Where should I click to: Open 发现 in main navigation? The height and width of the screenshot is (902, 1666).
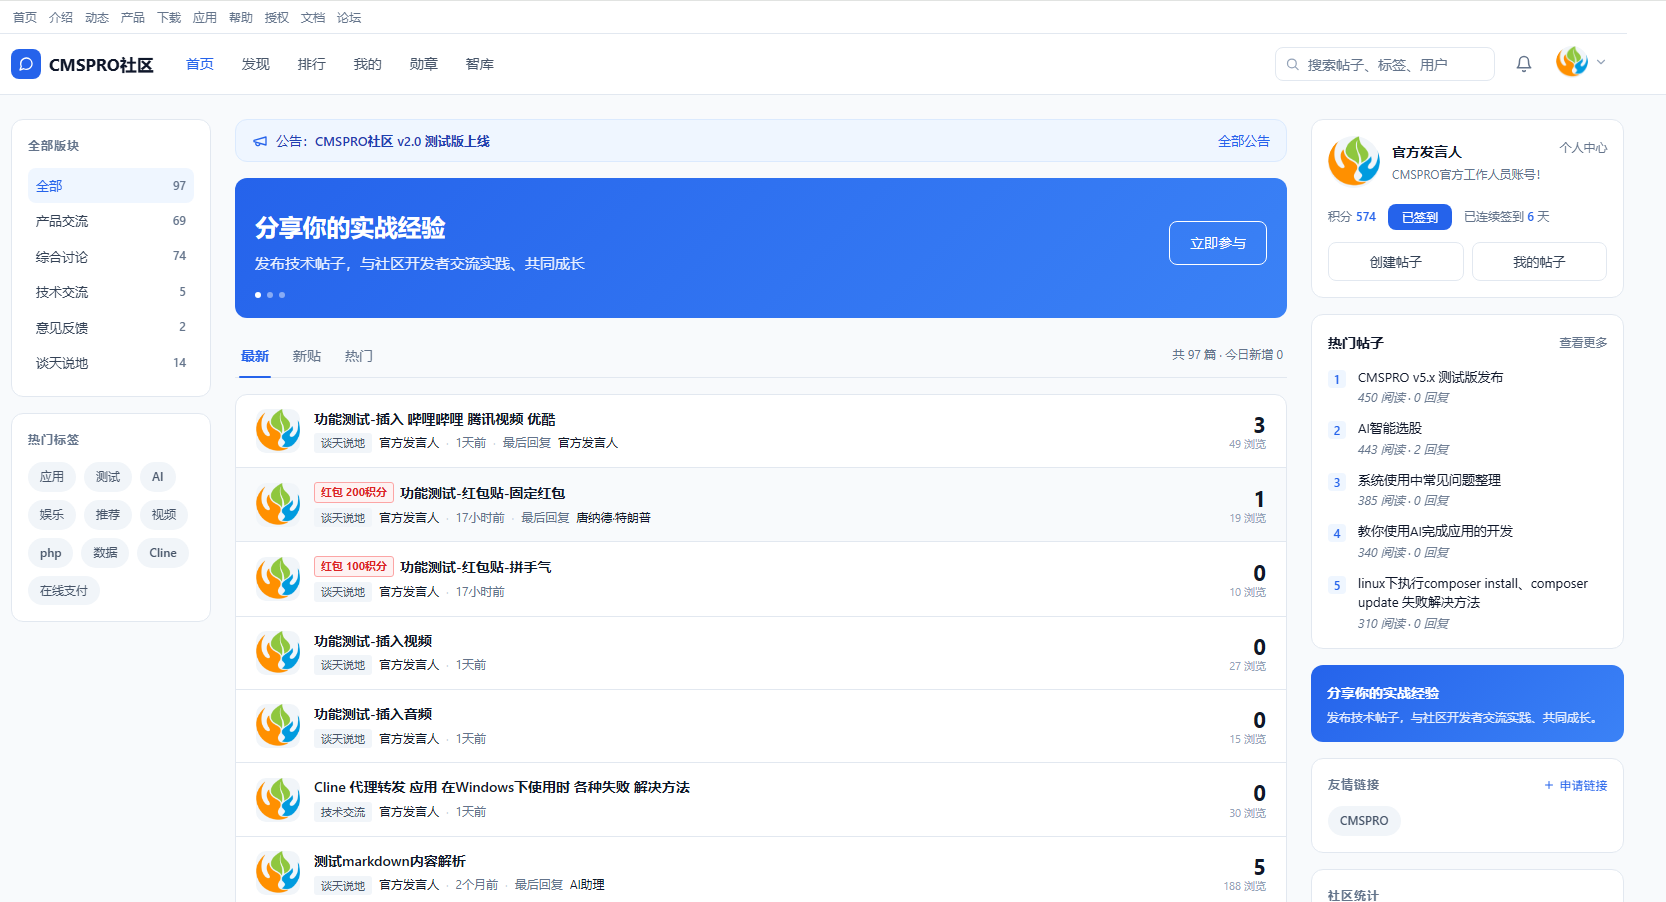(256, 64)
